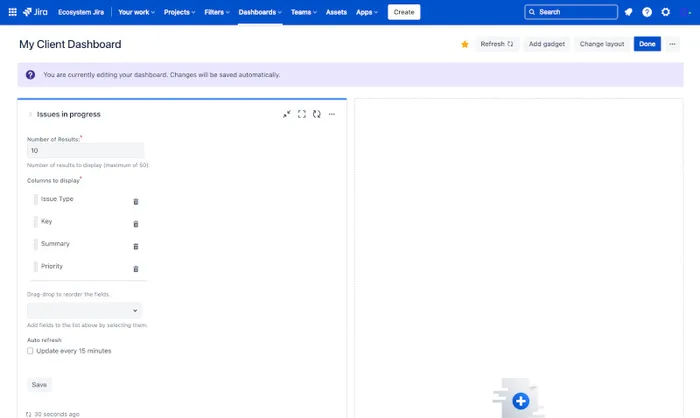This screenshot has width=700, height=418.
Task: Click the Number of Results input field
Action: 85,150
